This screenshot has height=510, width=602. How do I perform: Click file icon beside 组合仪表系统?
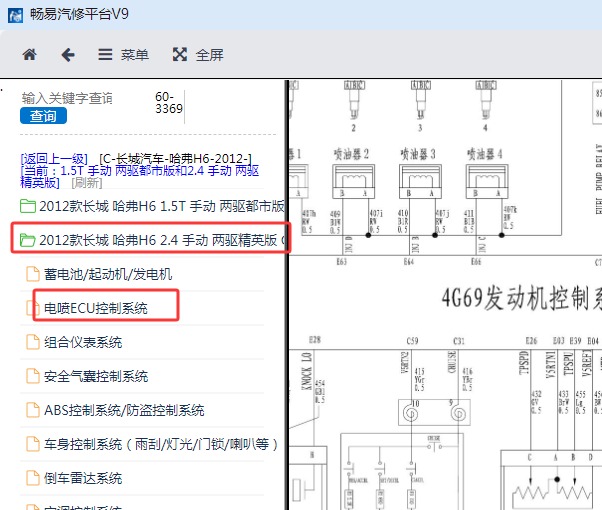tap(33, 342)
